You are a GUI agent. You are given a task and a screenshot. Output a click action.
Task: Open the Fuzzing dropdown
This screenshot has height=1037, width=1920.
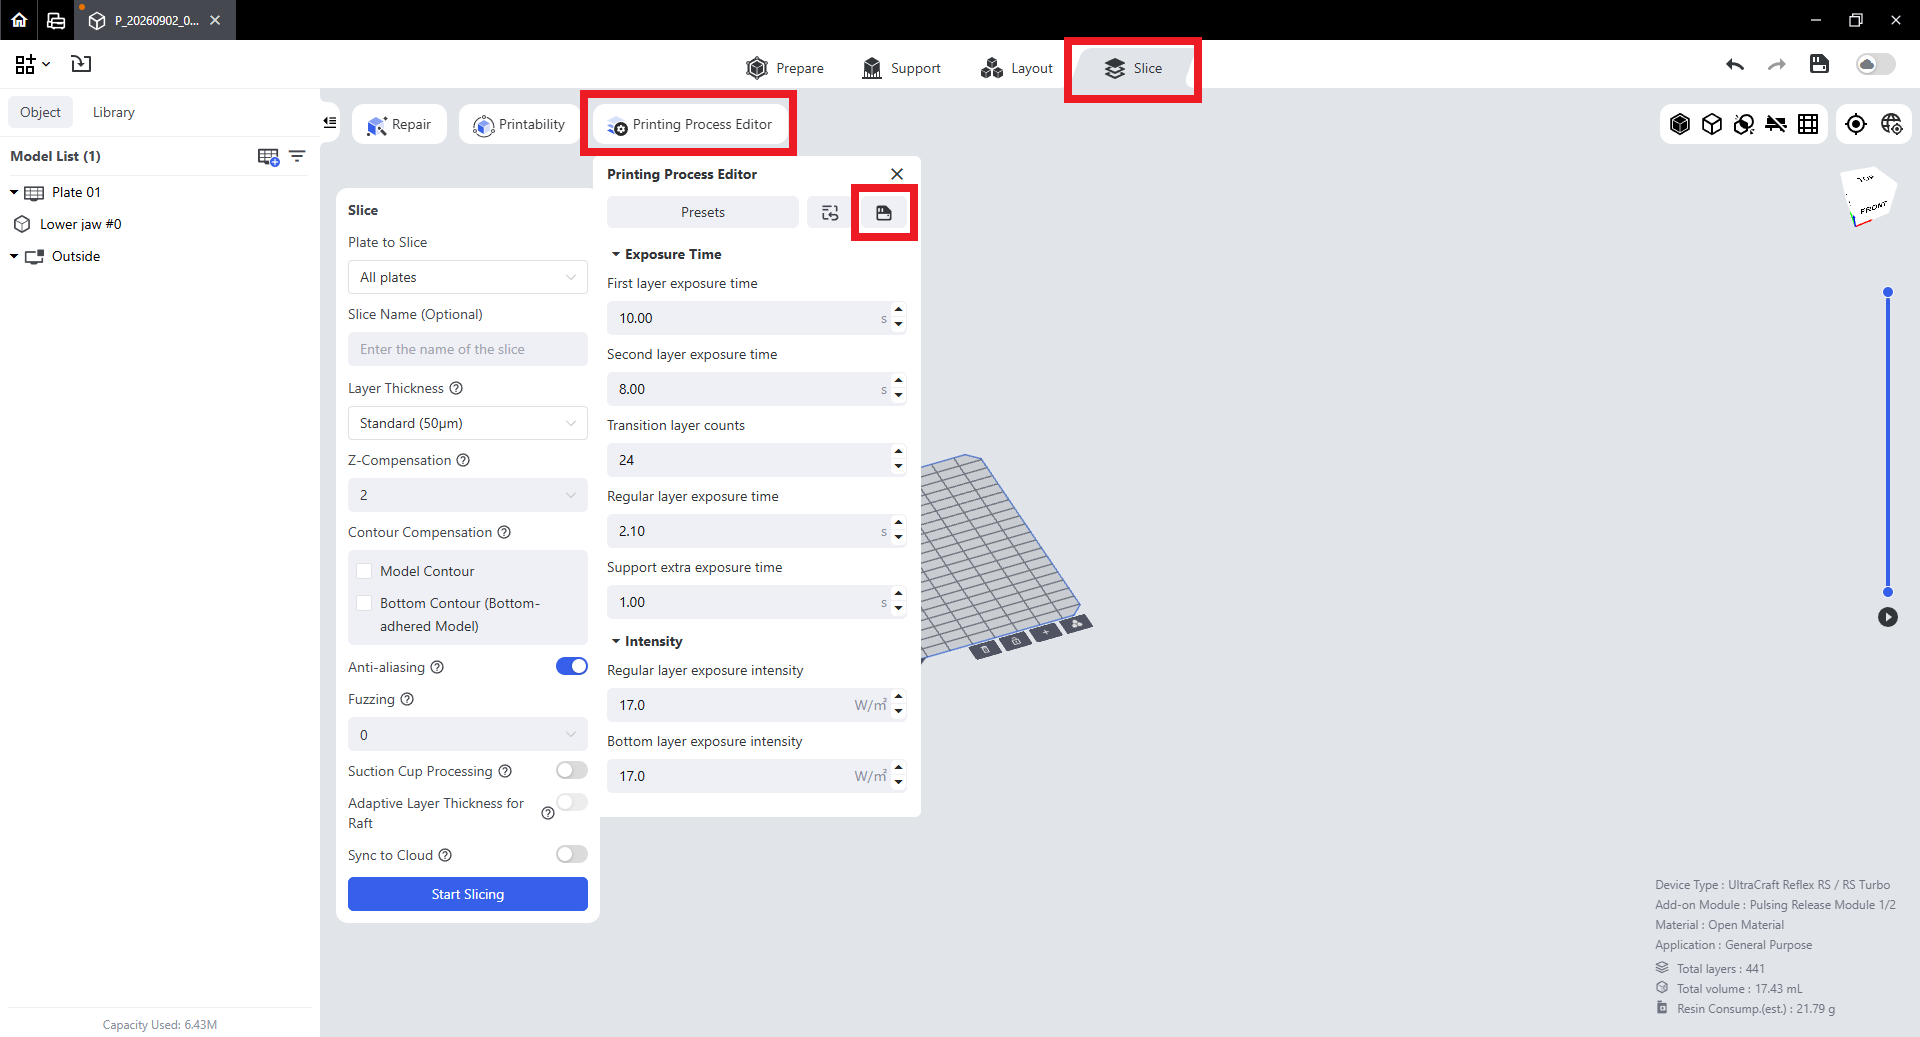point(468,735)
